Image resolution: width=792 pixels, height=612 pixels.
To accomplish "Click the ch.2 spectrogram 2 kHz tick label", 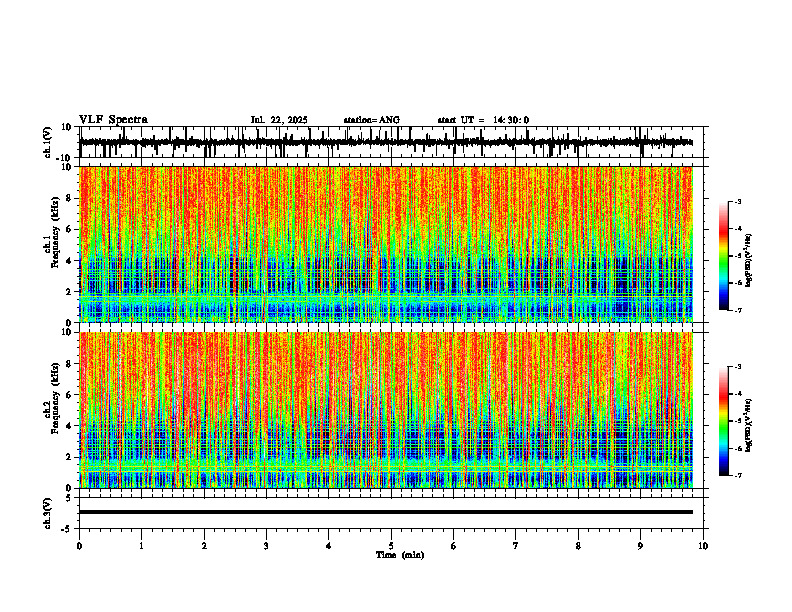I will point(70,457).
